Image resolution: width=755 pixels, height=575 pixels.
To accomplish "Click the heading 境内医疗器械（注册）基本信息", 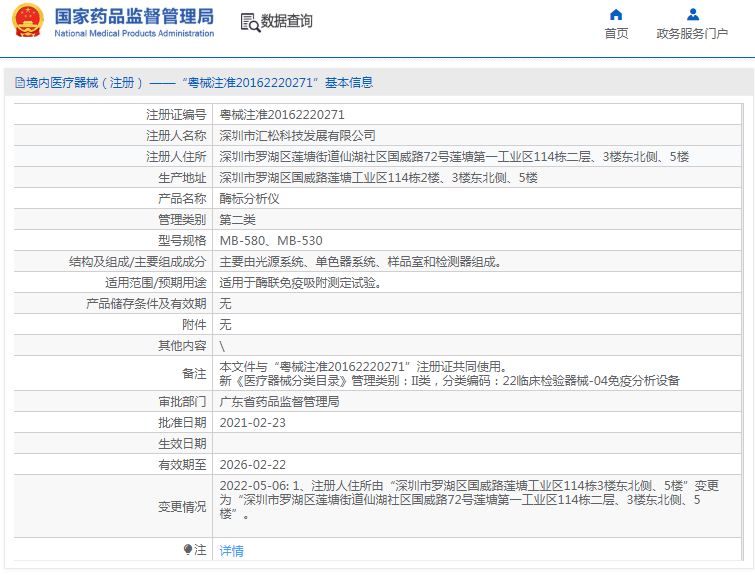I will pos(194,83).
